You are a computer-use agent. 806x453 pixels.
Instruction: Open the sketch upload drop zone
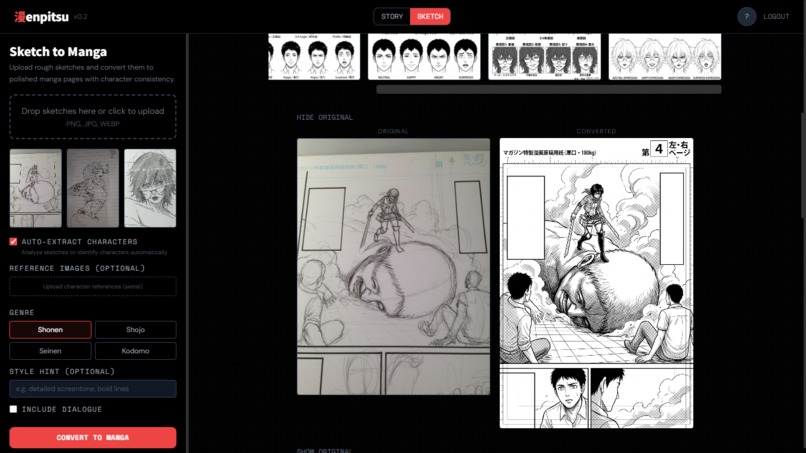(x=93, y=117)
